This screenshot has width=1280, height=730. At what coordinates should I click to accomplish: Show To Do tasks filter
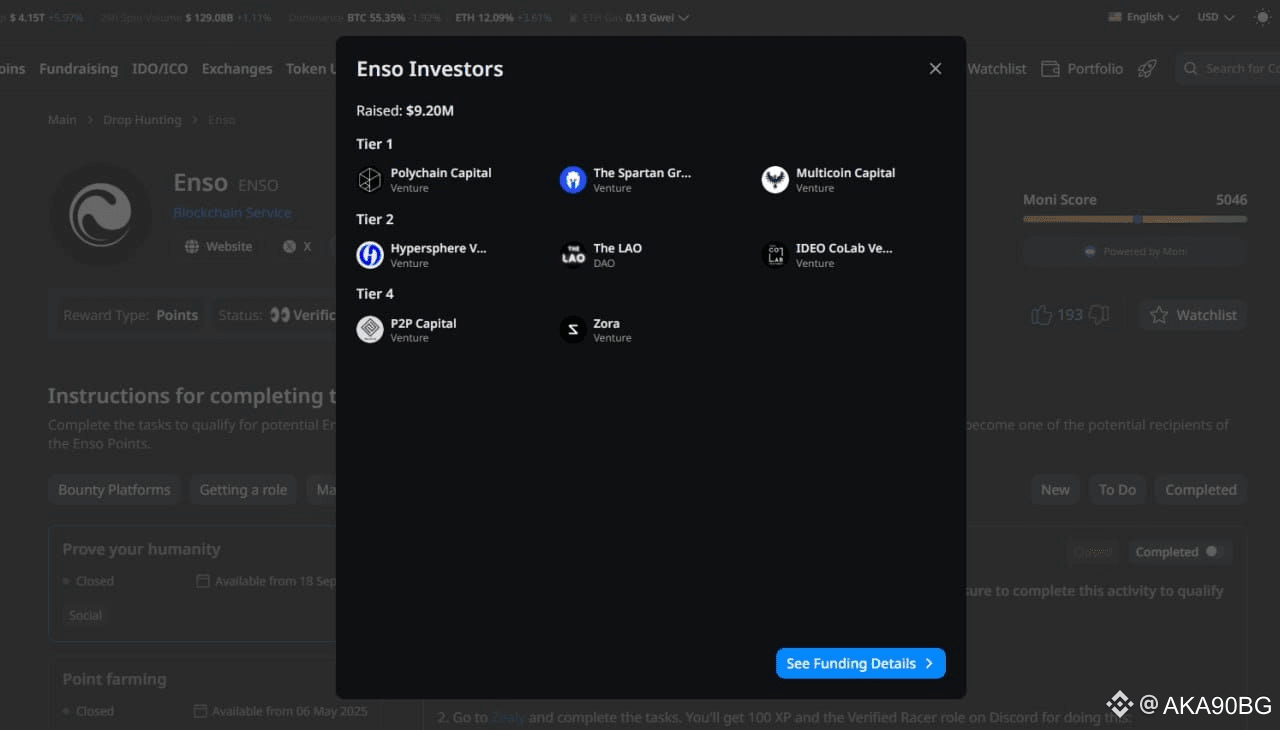pyautogui.click(x=1117, y=490)
